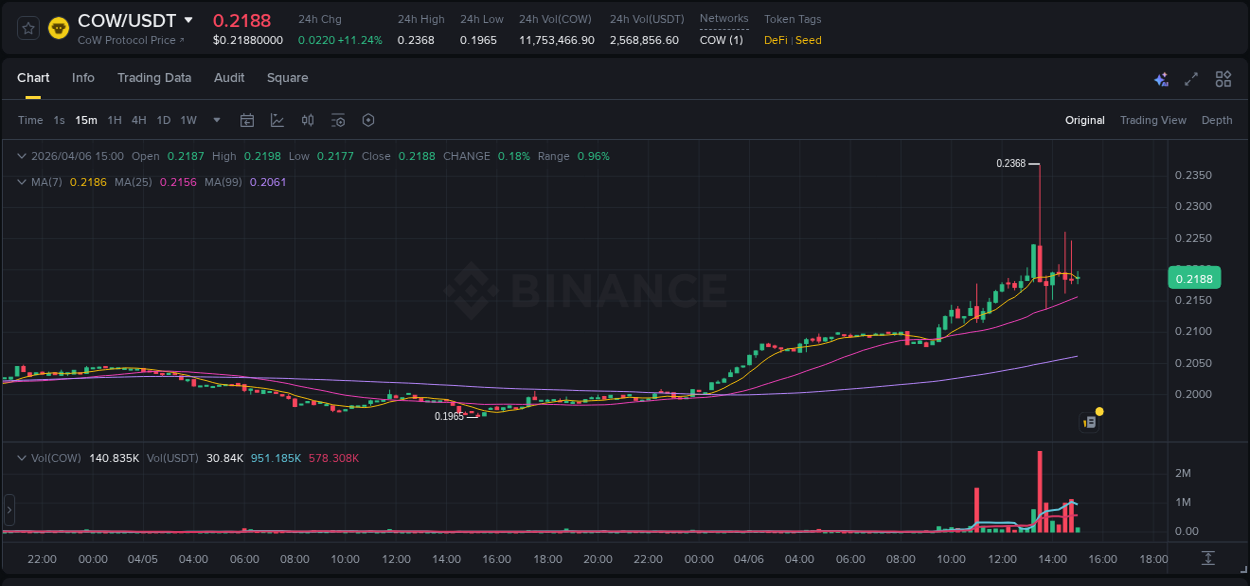Collapse the Vol(COW) indicator chevron

(22, 458)
